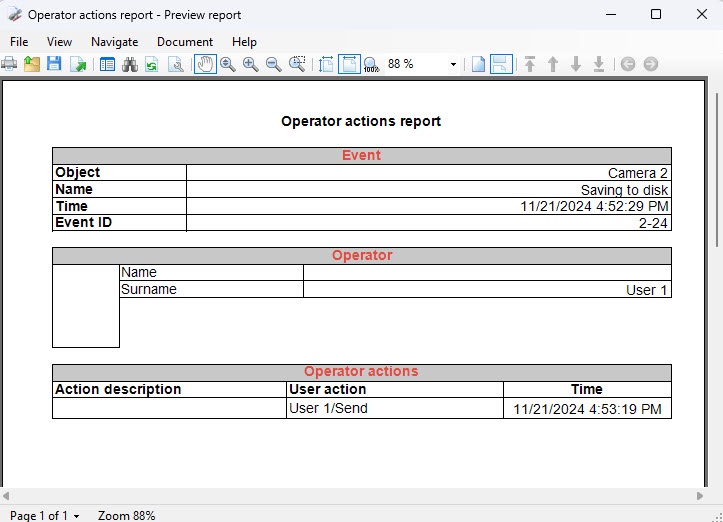Click the 100% zoom magnifier icon

(x=371, y=64)
